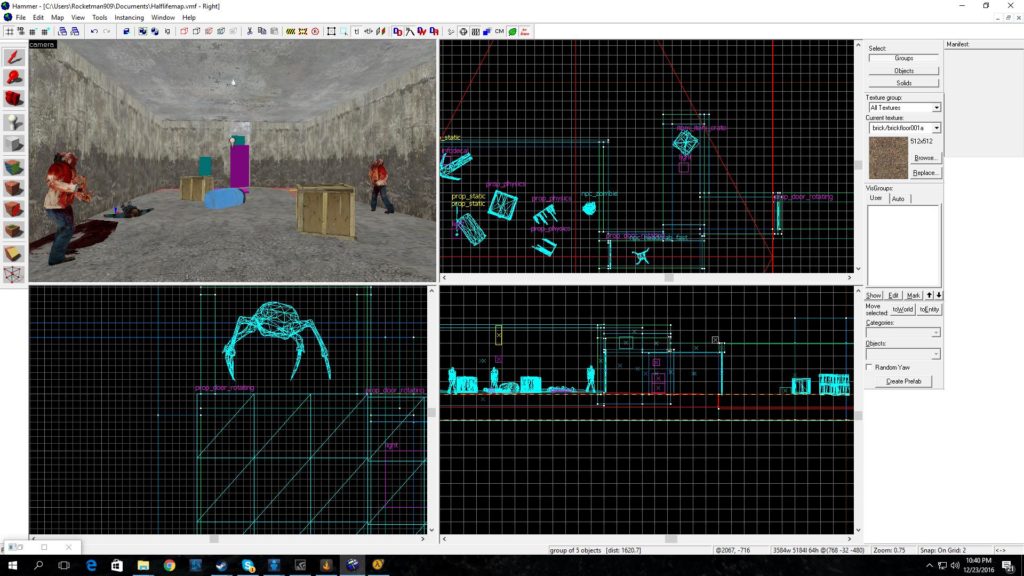Click the Undo arrow in toolbar

click(x=94, y=31)
